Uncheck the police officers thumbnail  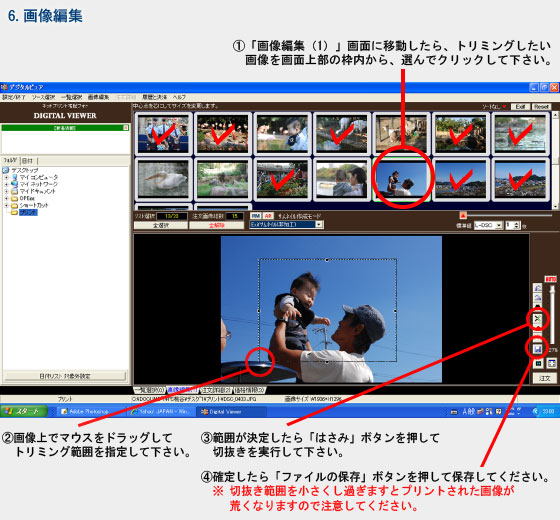click(x=164, y=134)
